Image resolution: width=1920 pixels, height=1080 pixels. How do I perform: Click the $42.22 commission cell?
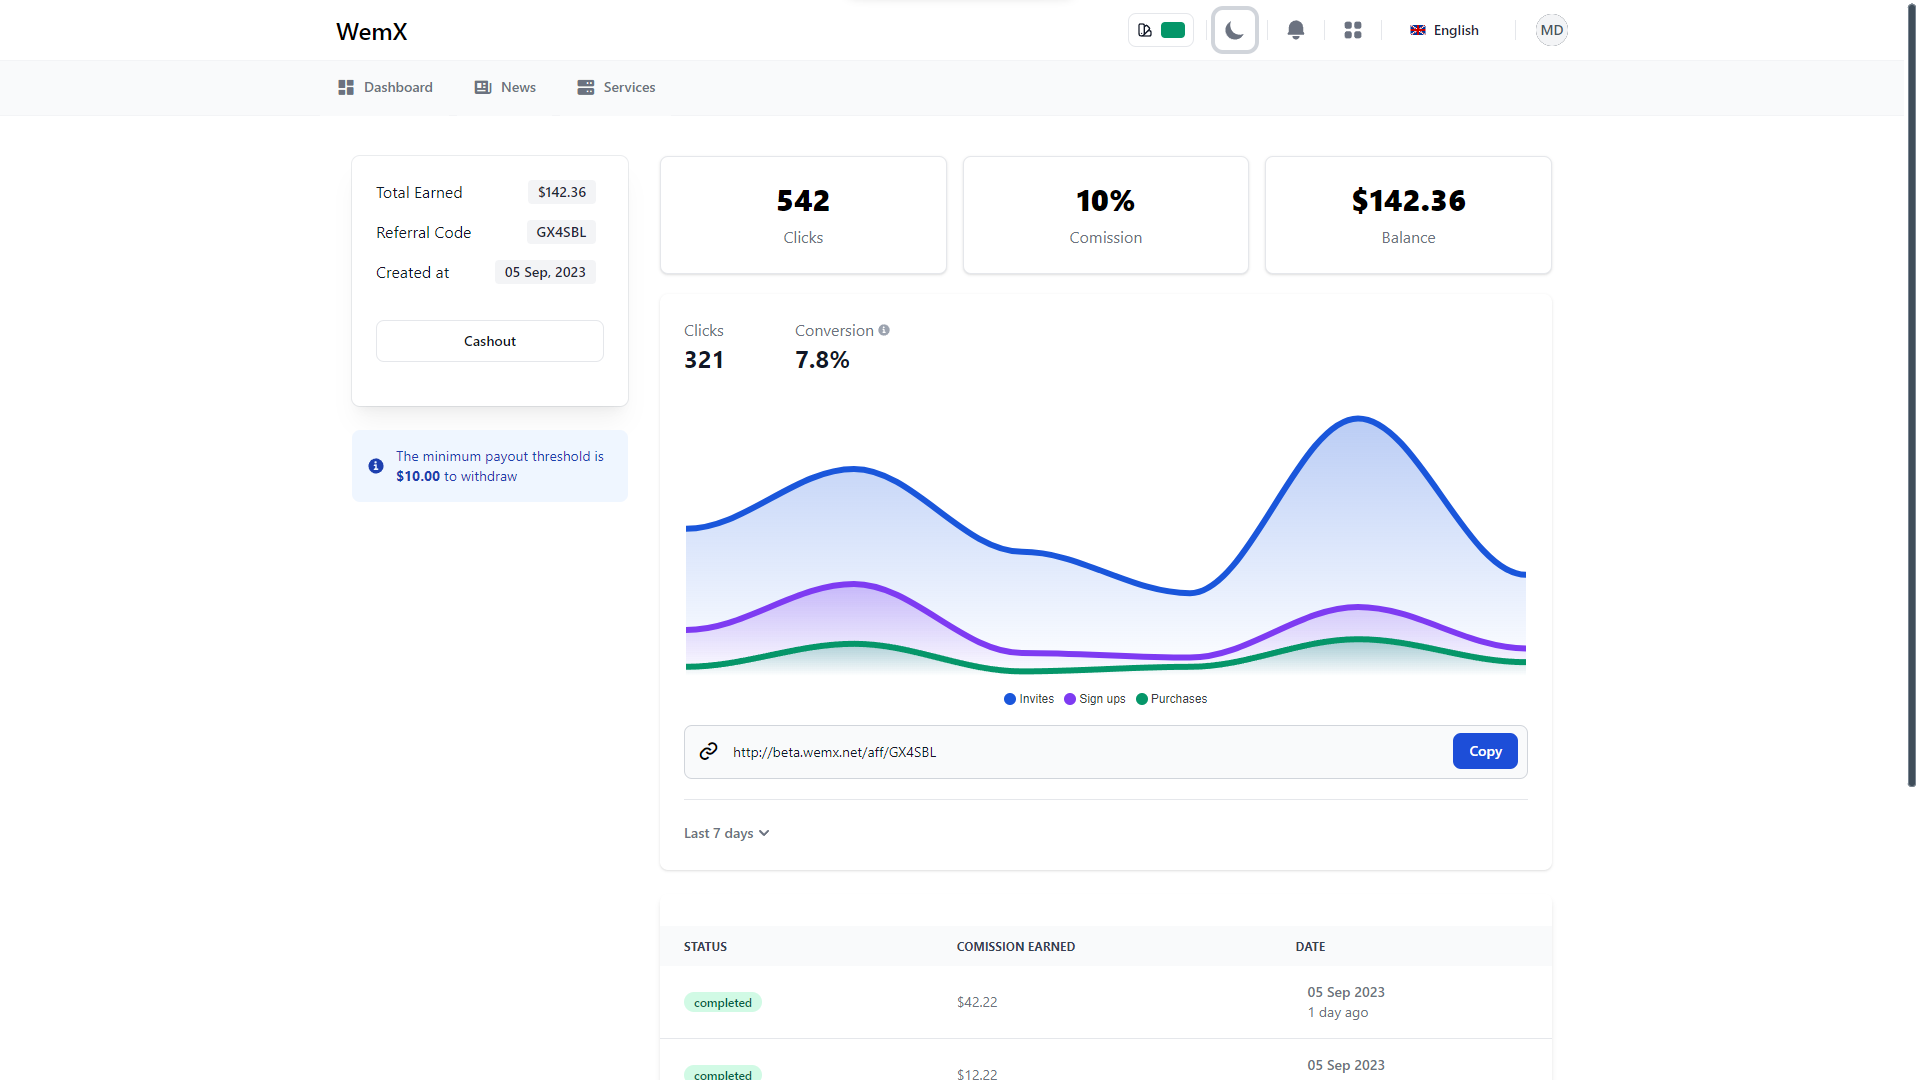pos(977,1002)
